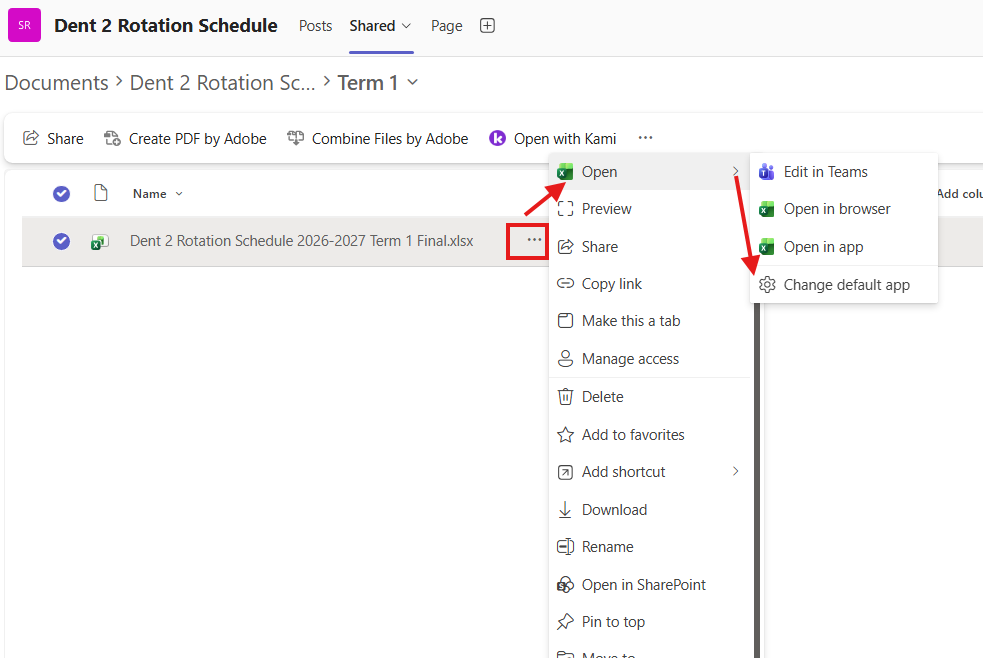Deselect the Dent 2 Rotation Schedule file checkbox
The image size is (983, 658).
click(x=61, y=241)
